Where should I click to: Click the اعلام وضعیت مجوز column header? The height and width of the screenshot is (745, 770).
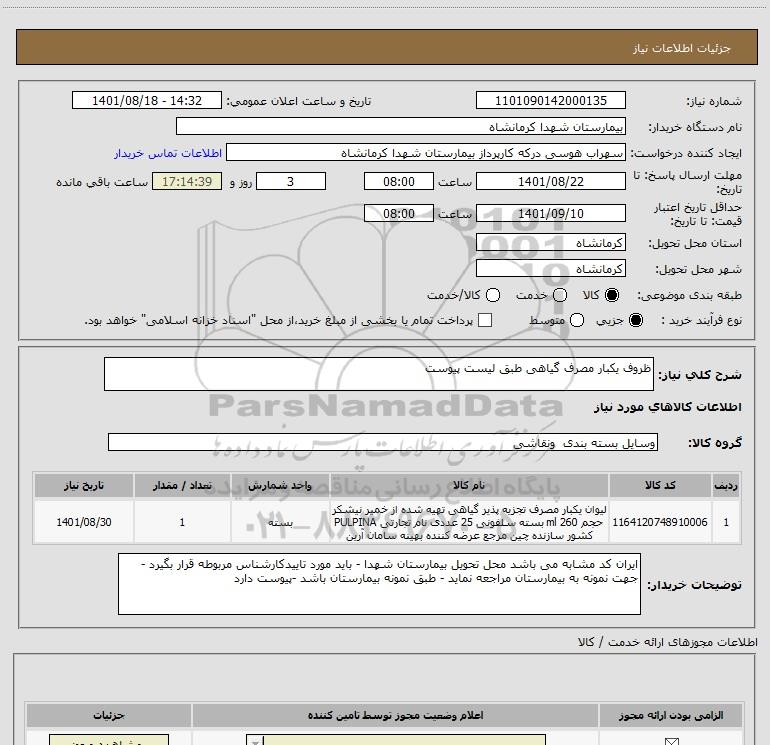pyautogui.click(x=395, y=716)
